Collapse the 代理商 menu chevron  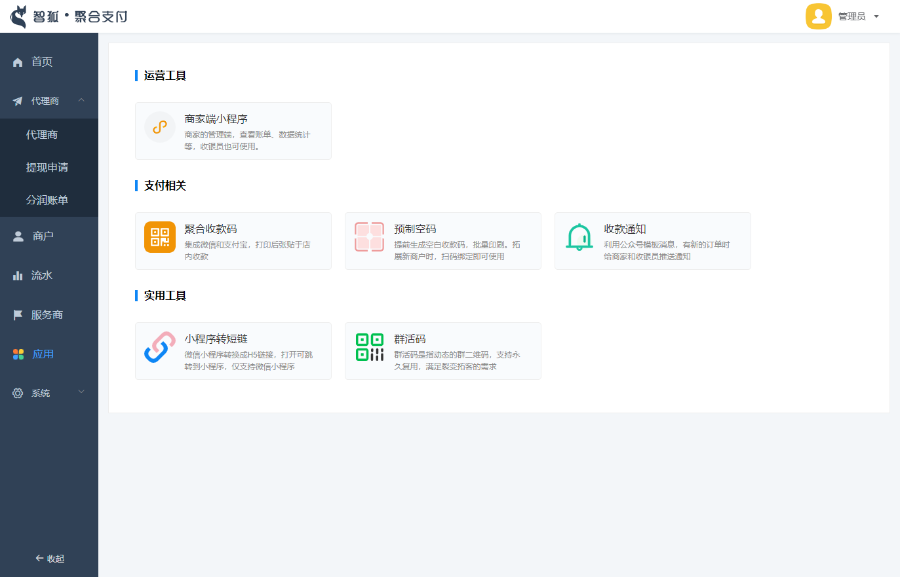82,100
